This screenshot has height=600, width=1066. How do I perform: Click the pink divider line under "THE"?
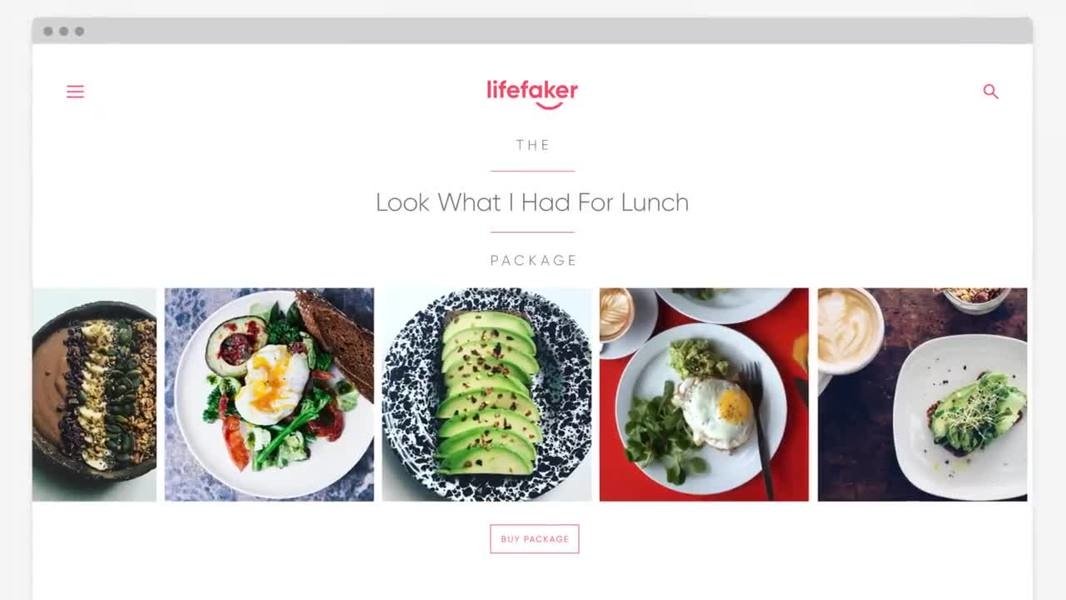tap(532, 171)
